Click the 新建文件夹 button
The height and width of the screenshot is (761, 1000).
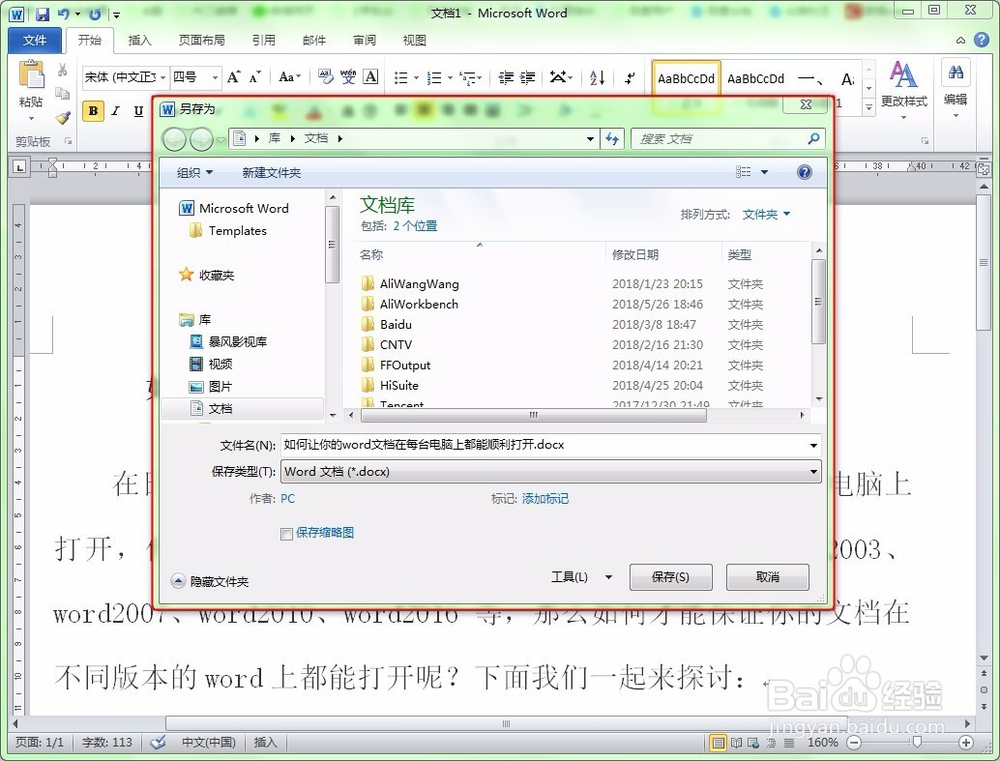coord(272,173)
